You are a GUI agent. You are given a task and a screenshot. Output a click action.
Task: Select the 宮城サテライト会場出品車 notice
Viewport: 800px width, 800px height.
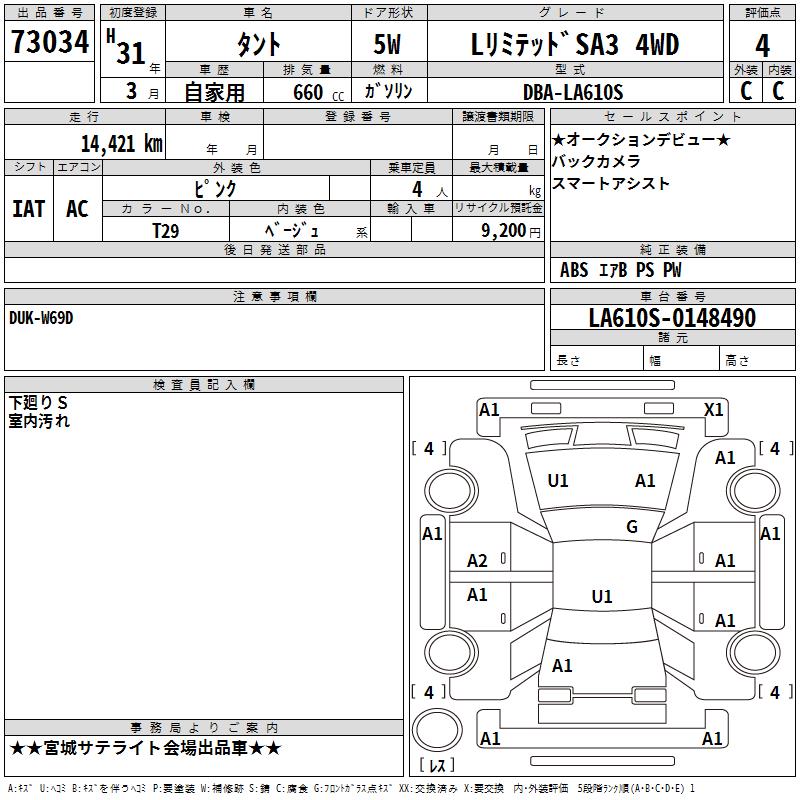pyautogui.click(x=145, y=748)
